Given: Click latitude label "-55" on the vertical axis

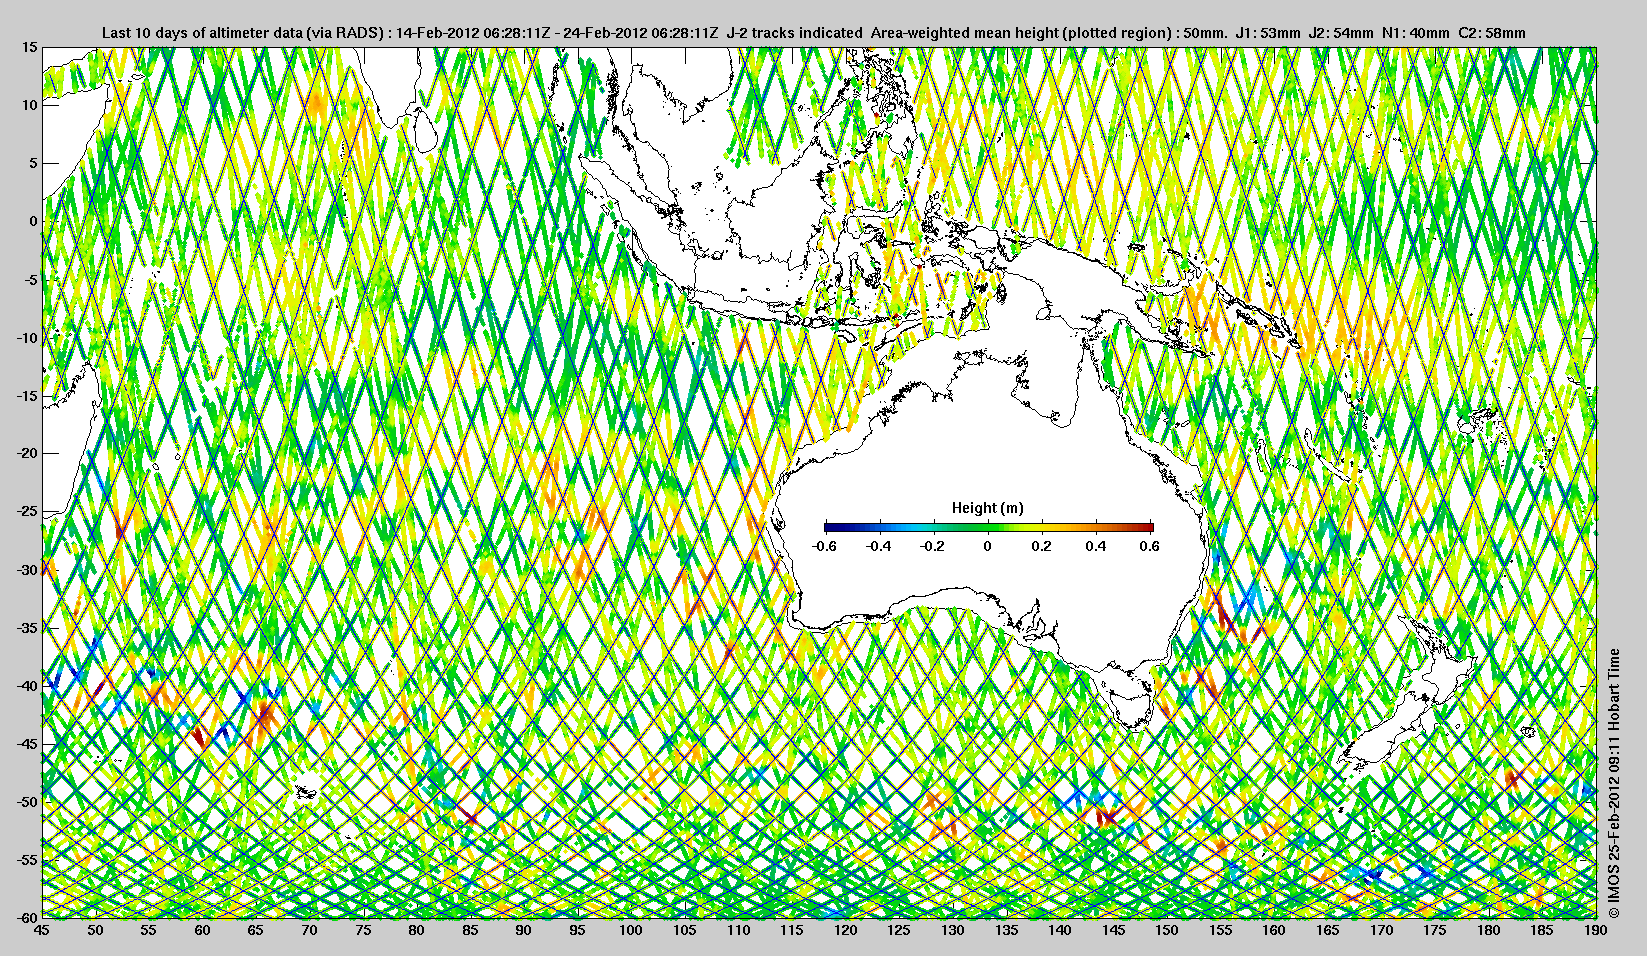Looking at the screenshot, I should pos(27,860).
